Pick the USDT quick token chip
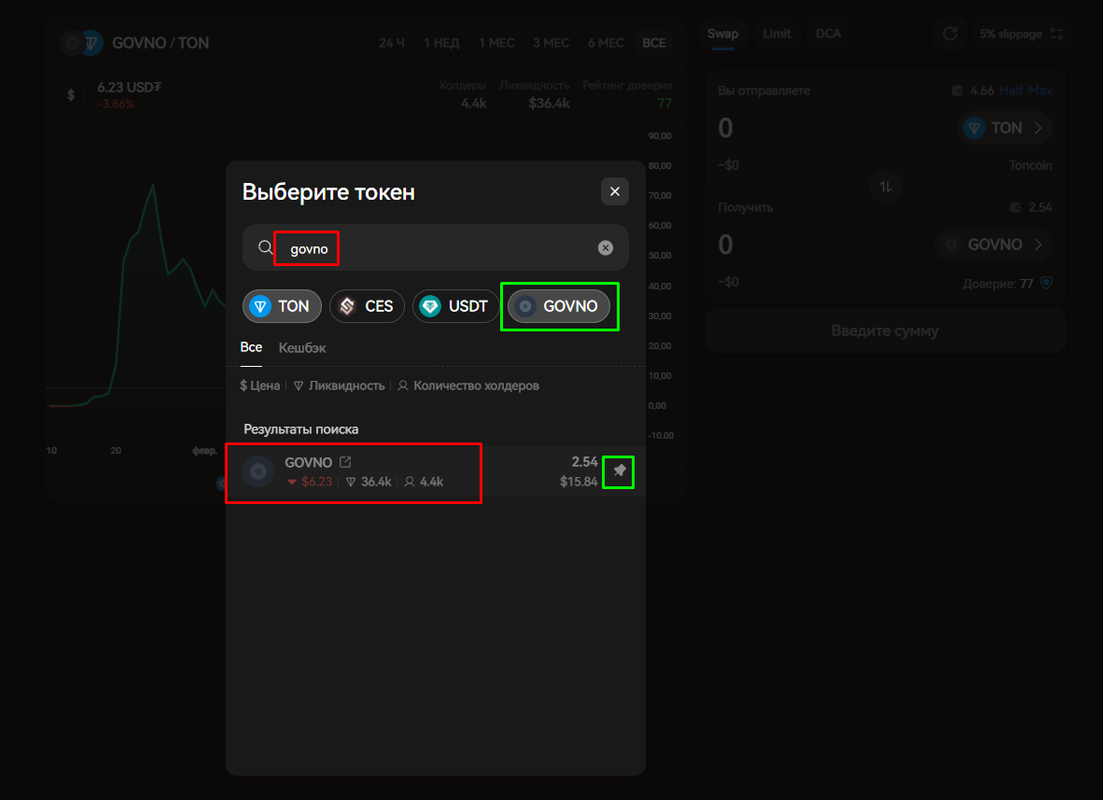This screenshot has height=800, width=1103. click(455, 306)
